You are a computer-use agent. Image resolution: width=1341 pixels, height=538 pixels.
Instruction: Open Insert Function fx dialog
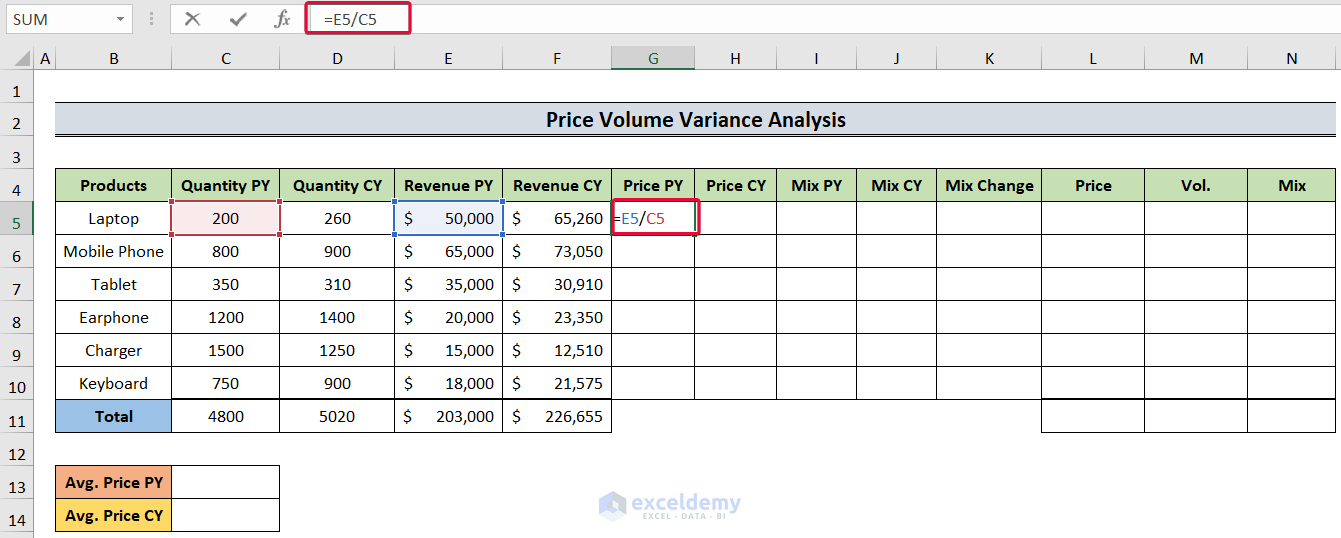tap(283, 19)
